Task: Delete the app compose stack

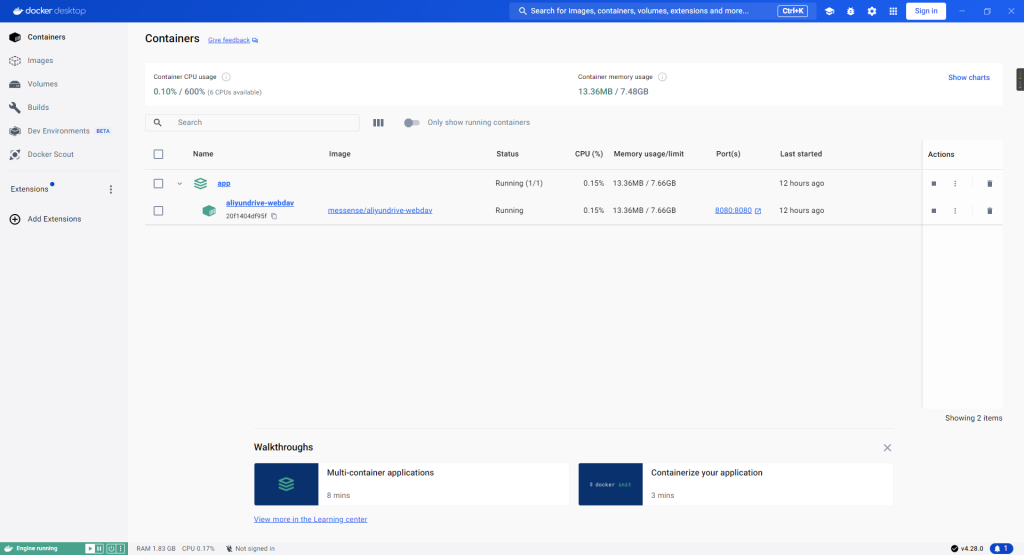Action: tap(989, 183)
